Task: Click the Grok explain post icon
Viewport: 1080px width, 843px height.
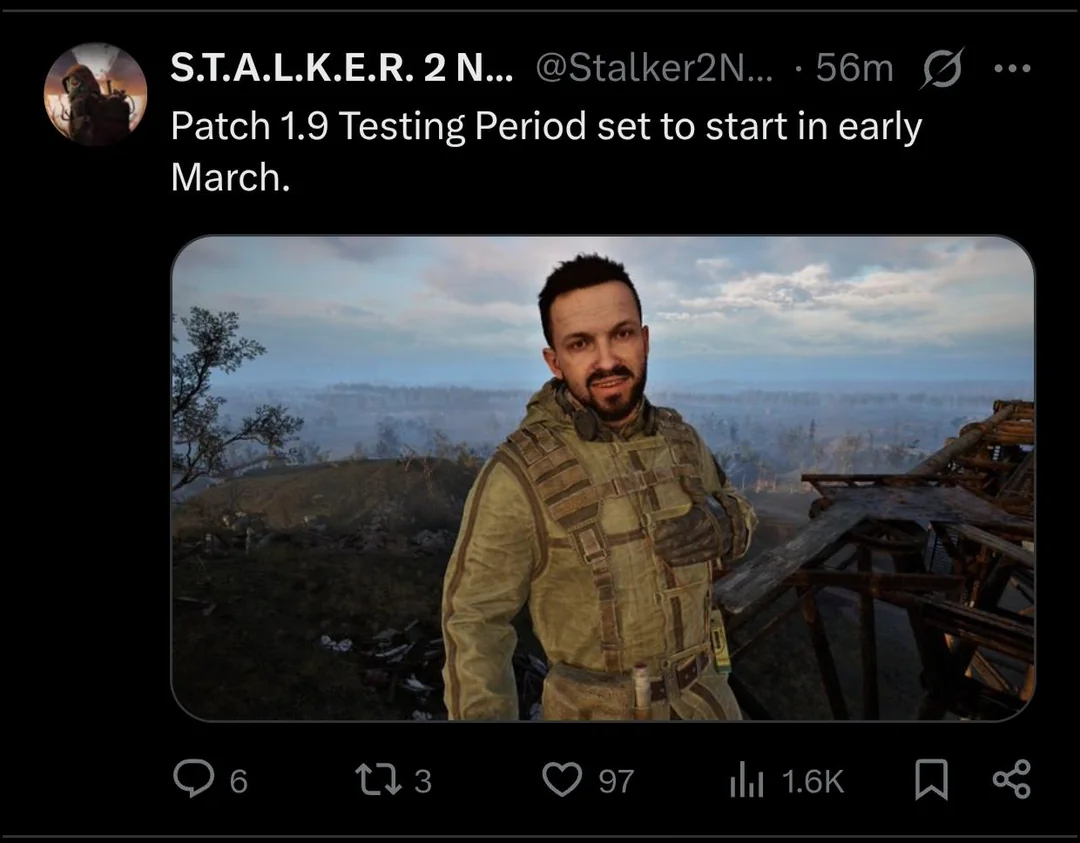Action: click(x=939, y=69)
